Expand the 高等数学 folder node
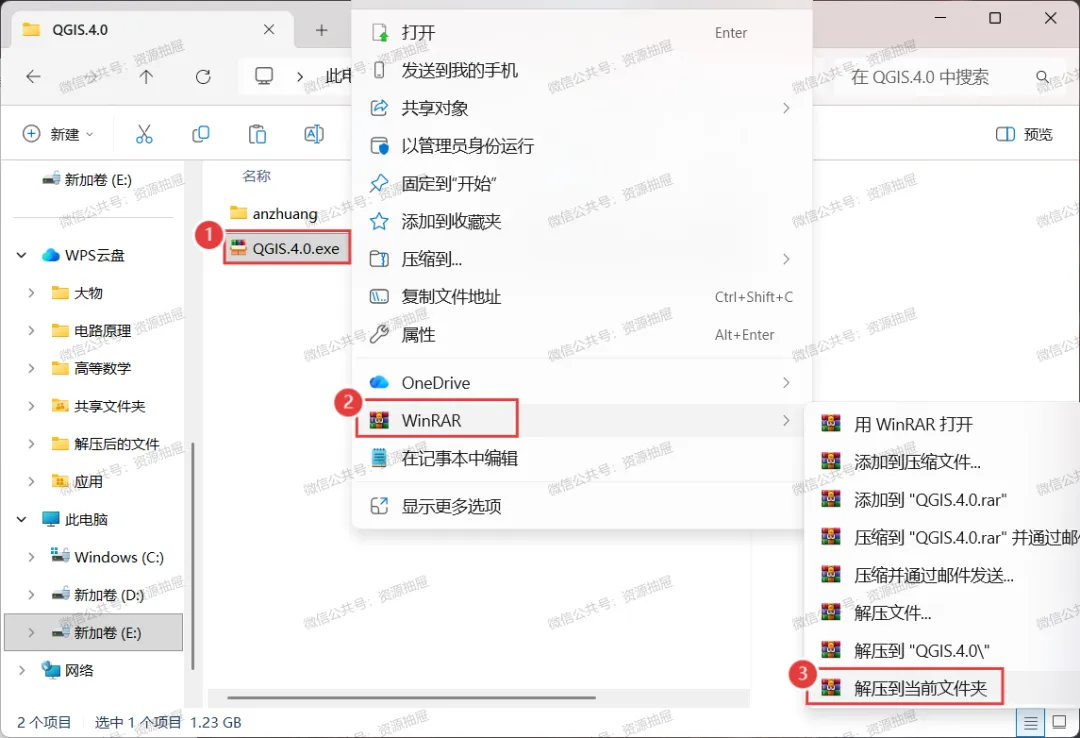Image resolution: width=1080 pixels, height=738 pixels. pyautogui.click(x=31, y=368)
